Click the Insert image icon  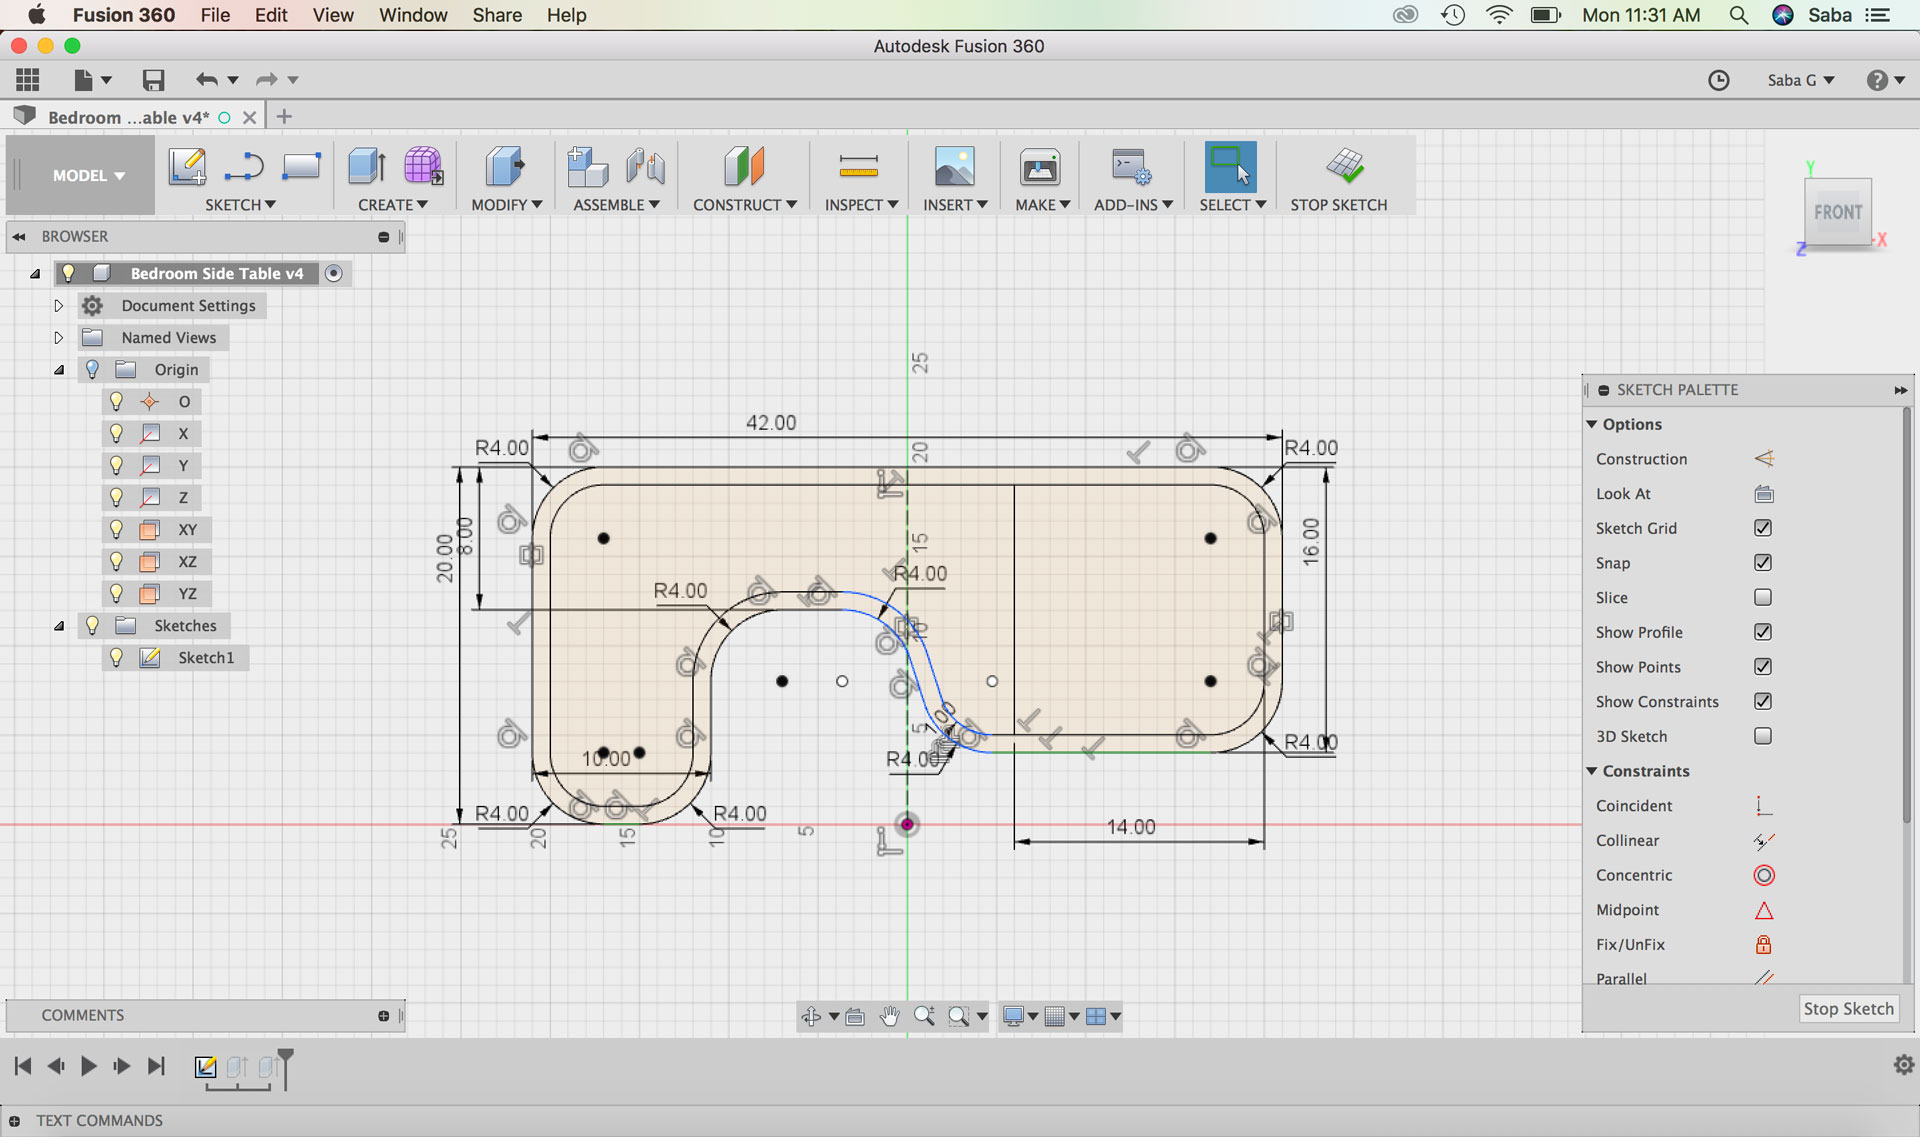coord(954,166)
